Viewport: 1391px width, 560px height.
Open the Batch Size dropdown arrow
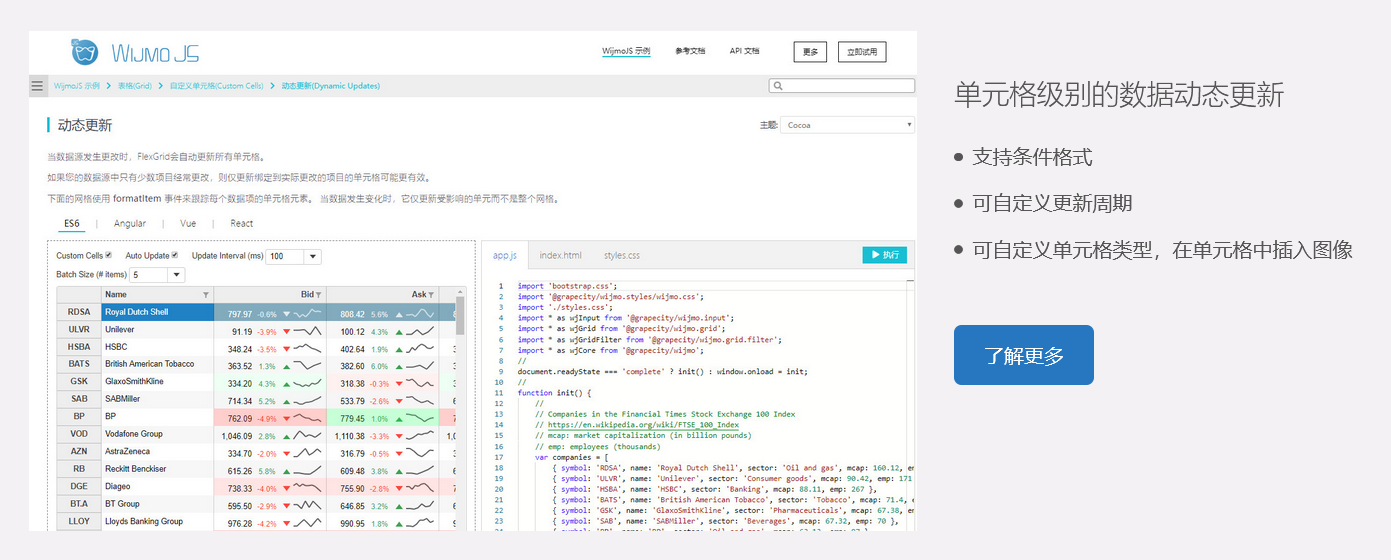(x=176, y=275)
